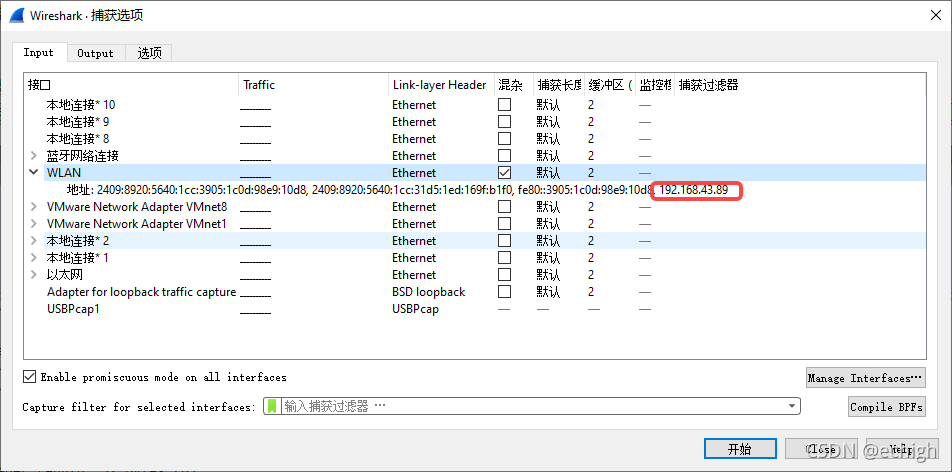
Task: Select VMware Network Adapter VMnet8 name
Action: [137, 207]
